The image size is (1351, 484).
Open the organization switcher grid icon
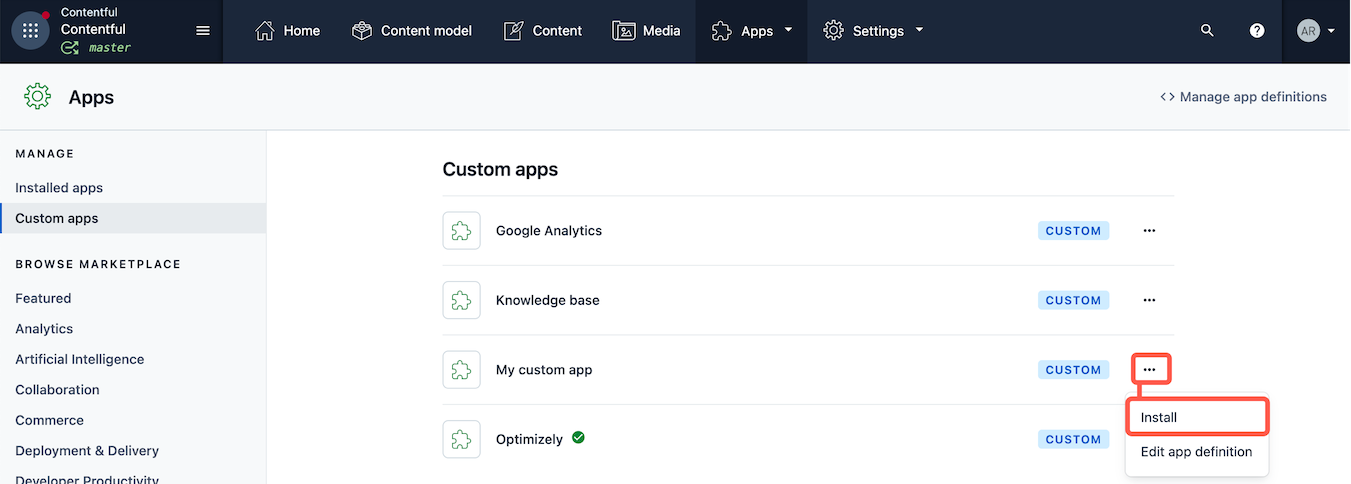(30, 31)
